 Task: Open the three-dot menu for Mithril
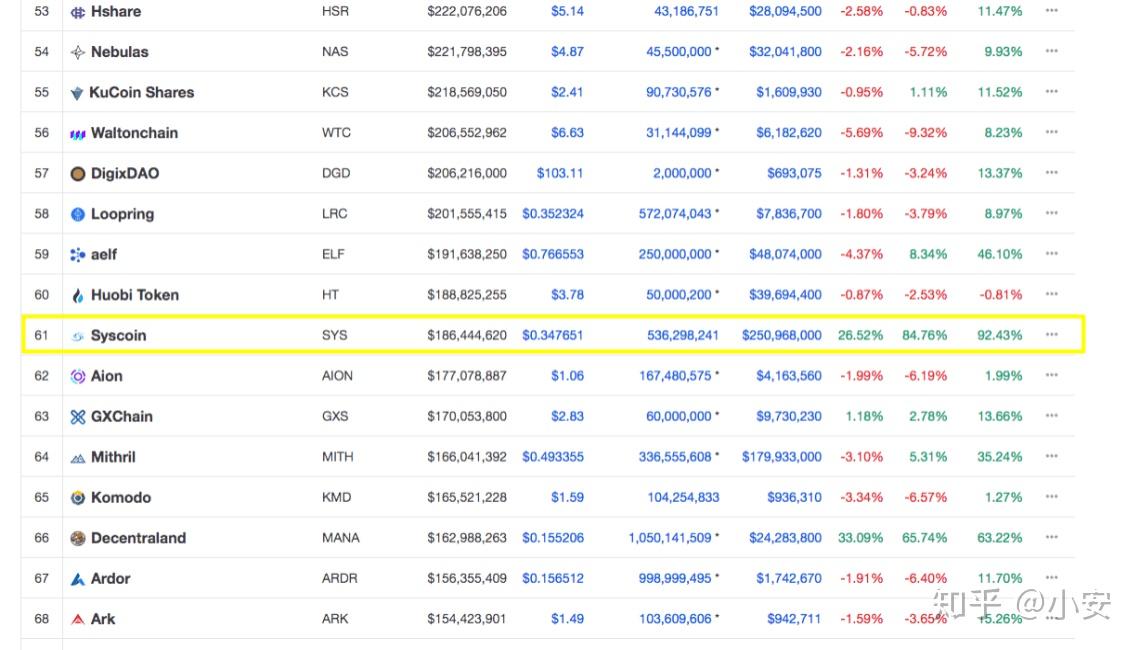click(x=1051, y=456)
